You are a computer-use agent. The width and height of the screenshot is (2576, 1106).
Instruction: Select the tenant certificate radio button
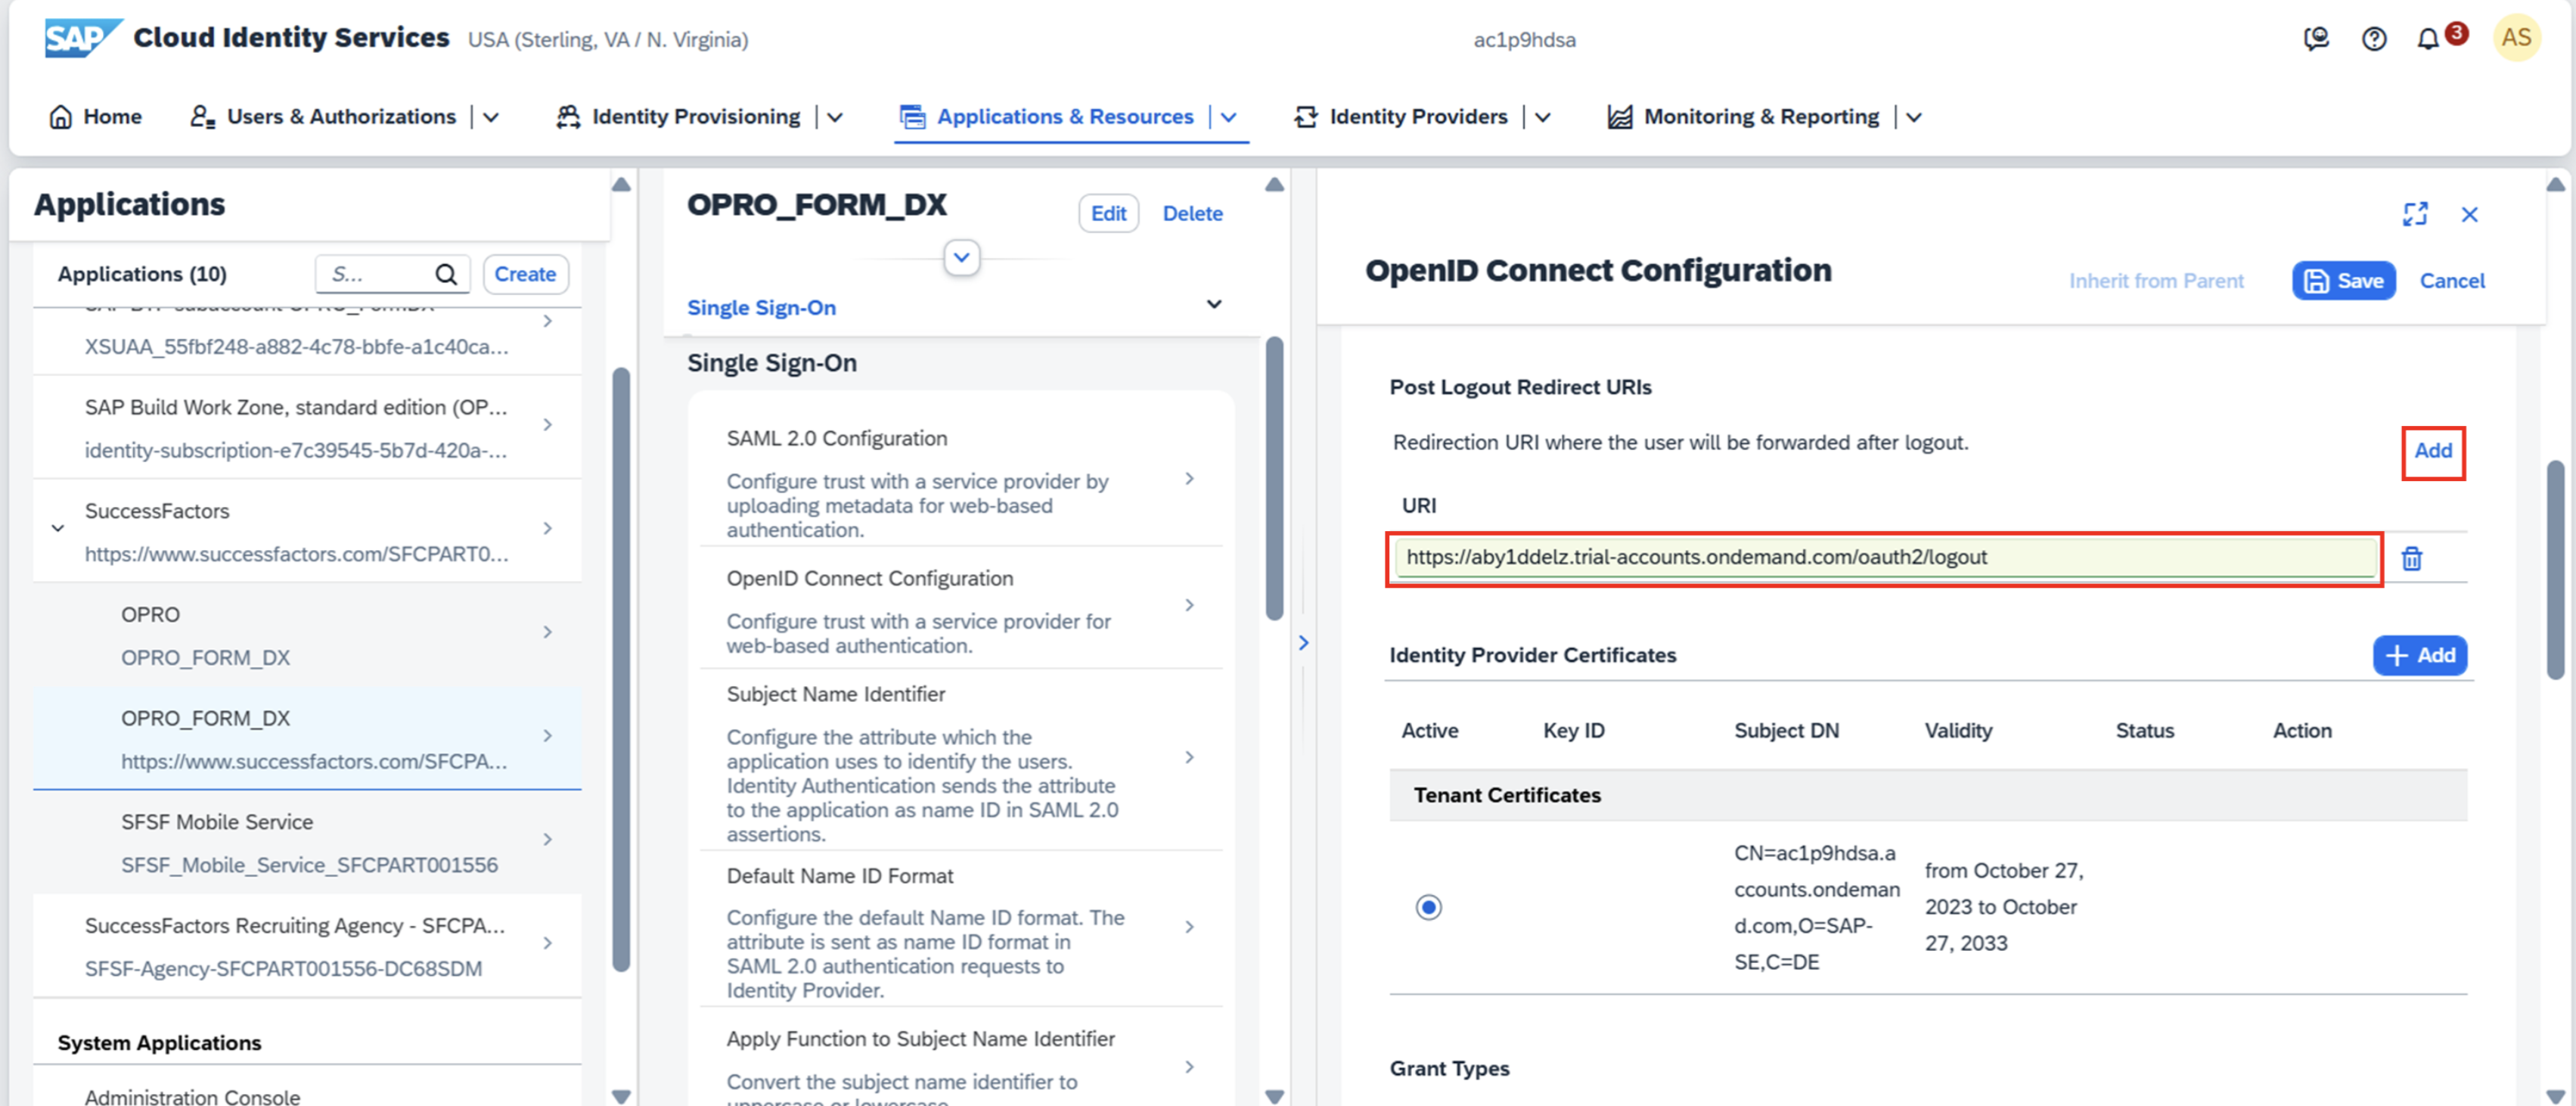tap(1428, 907)
